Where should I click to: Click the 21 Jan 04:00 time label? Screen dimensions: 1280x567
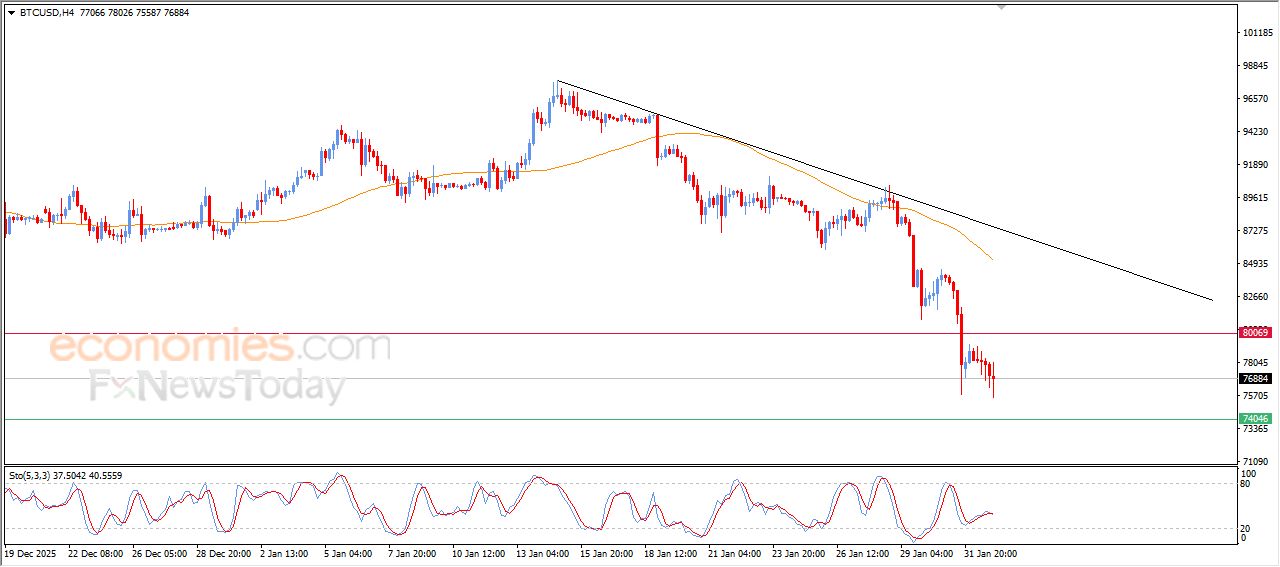pos(735,553)
